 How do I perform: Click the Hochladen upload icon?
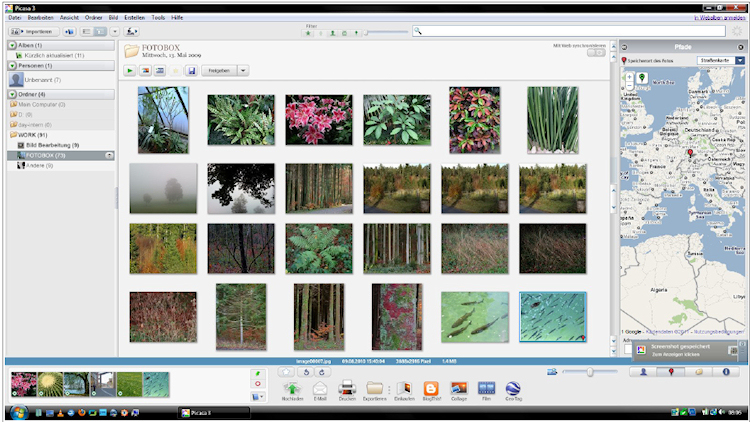(x=292, y=388)
